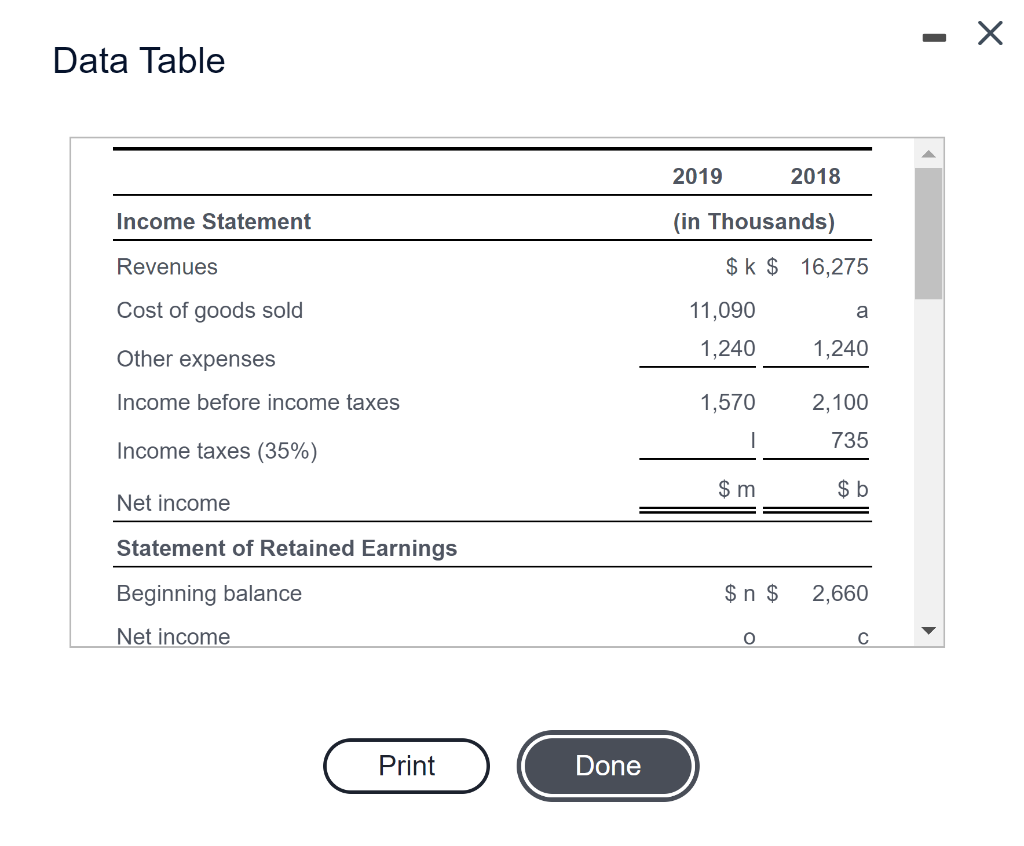Select the Net income row label
This screenshot has height=846, width=1024.
point(173,503)
